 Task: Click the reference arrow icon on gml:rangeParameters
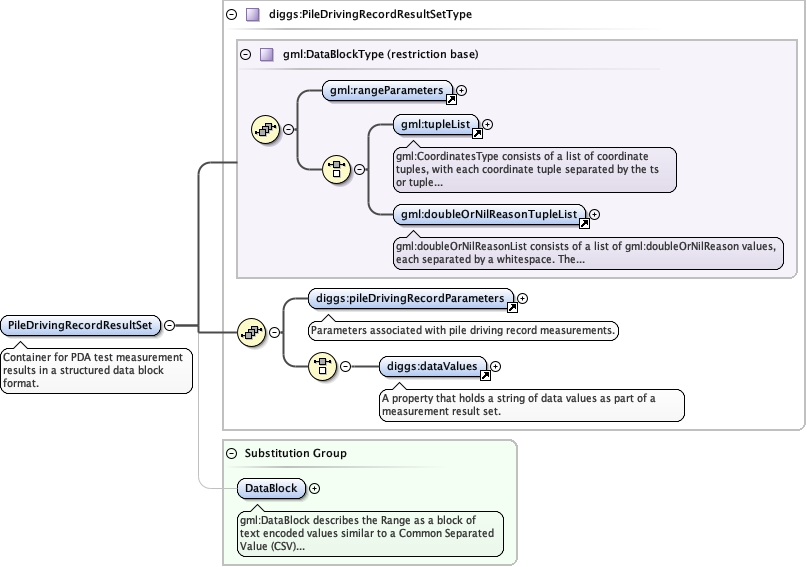tap(451, 98)
